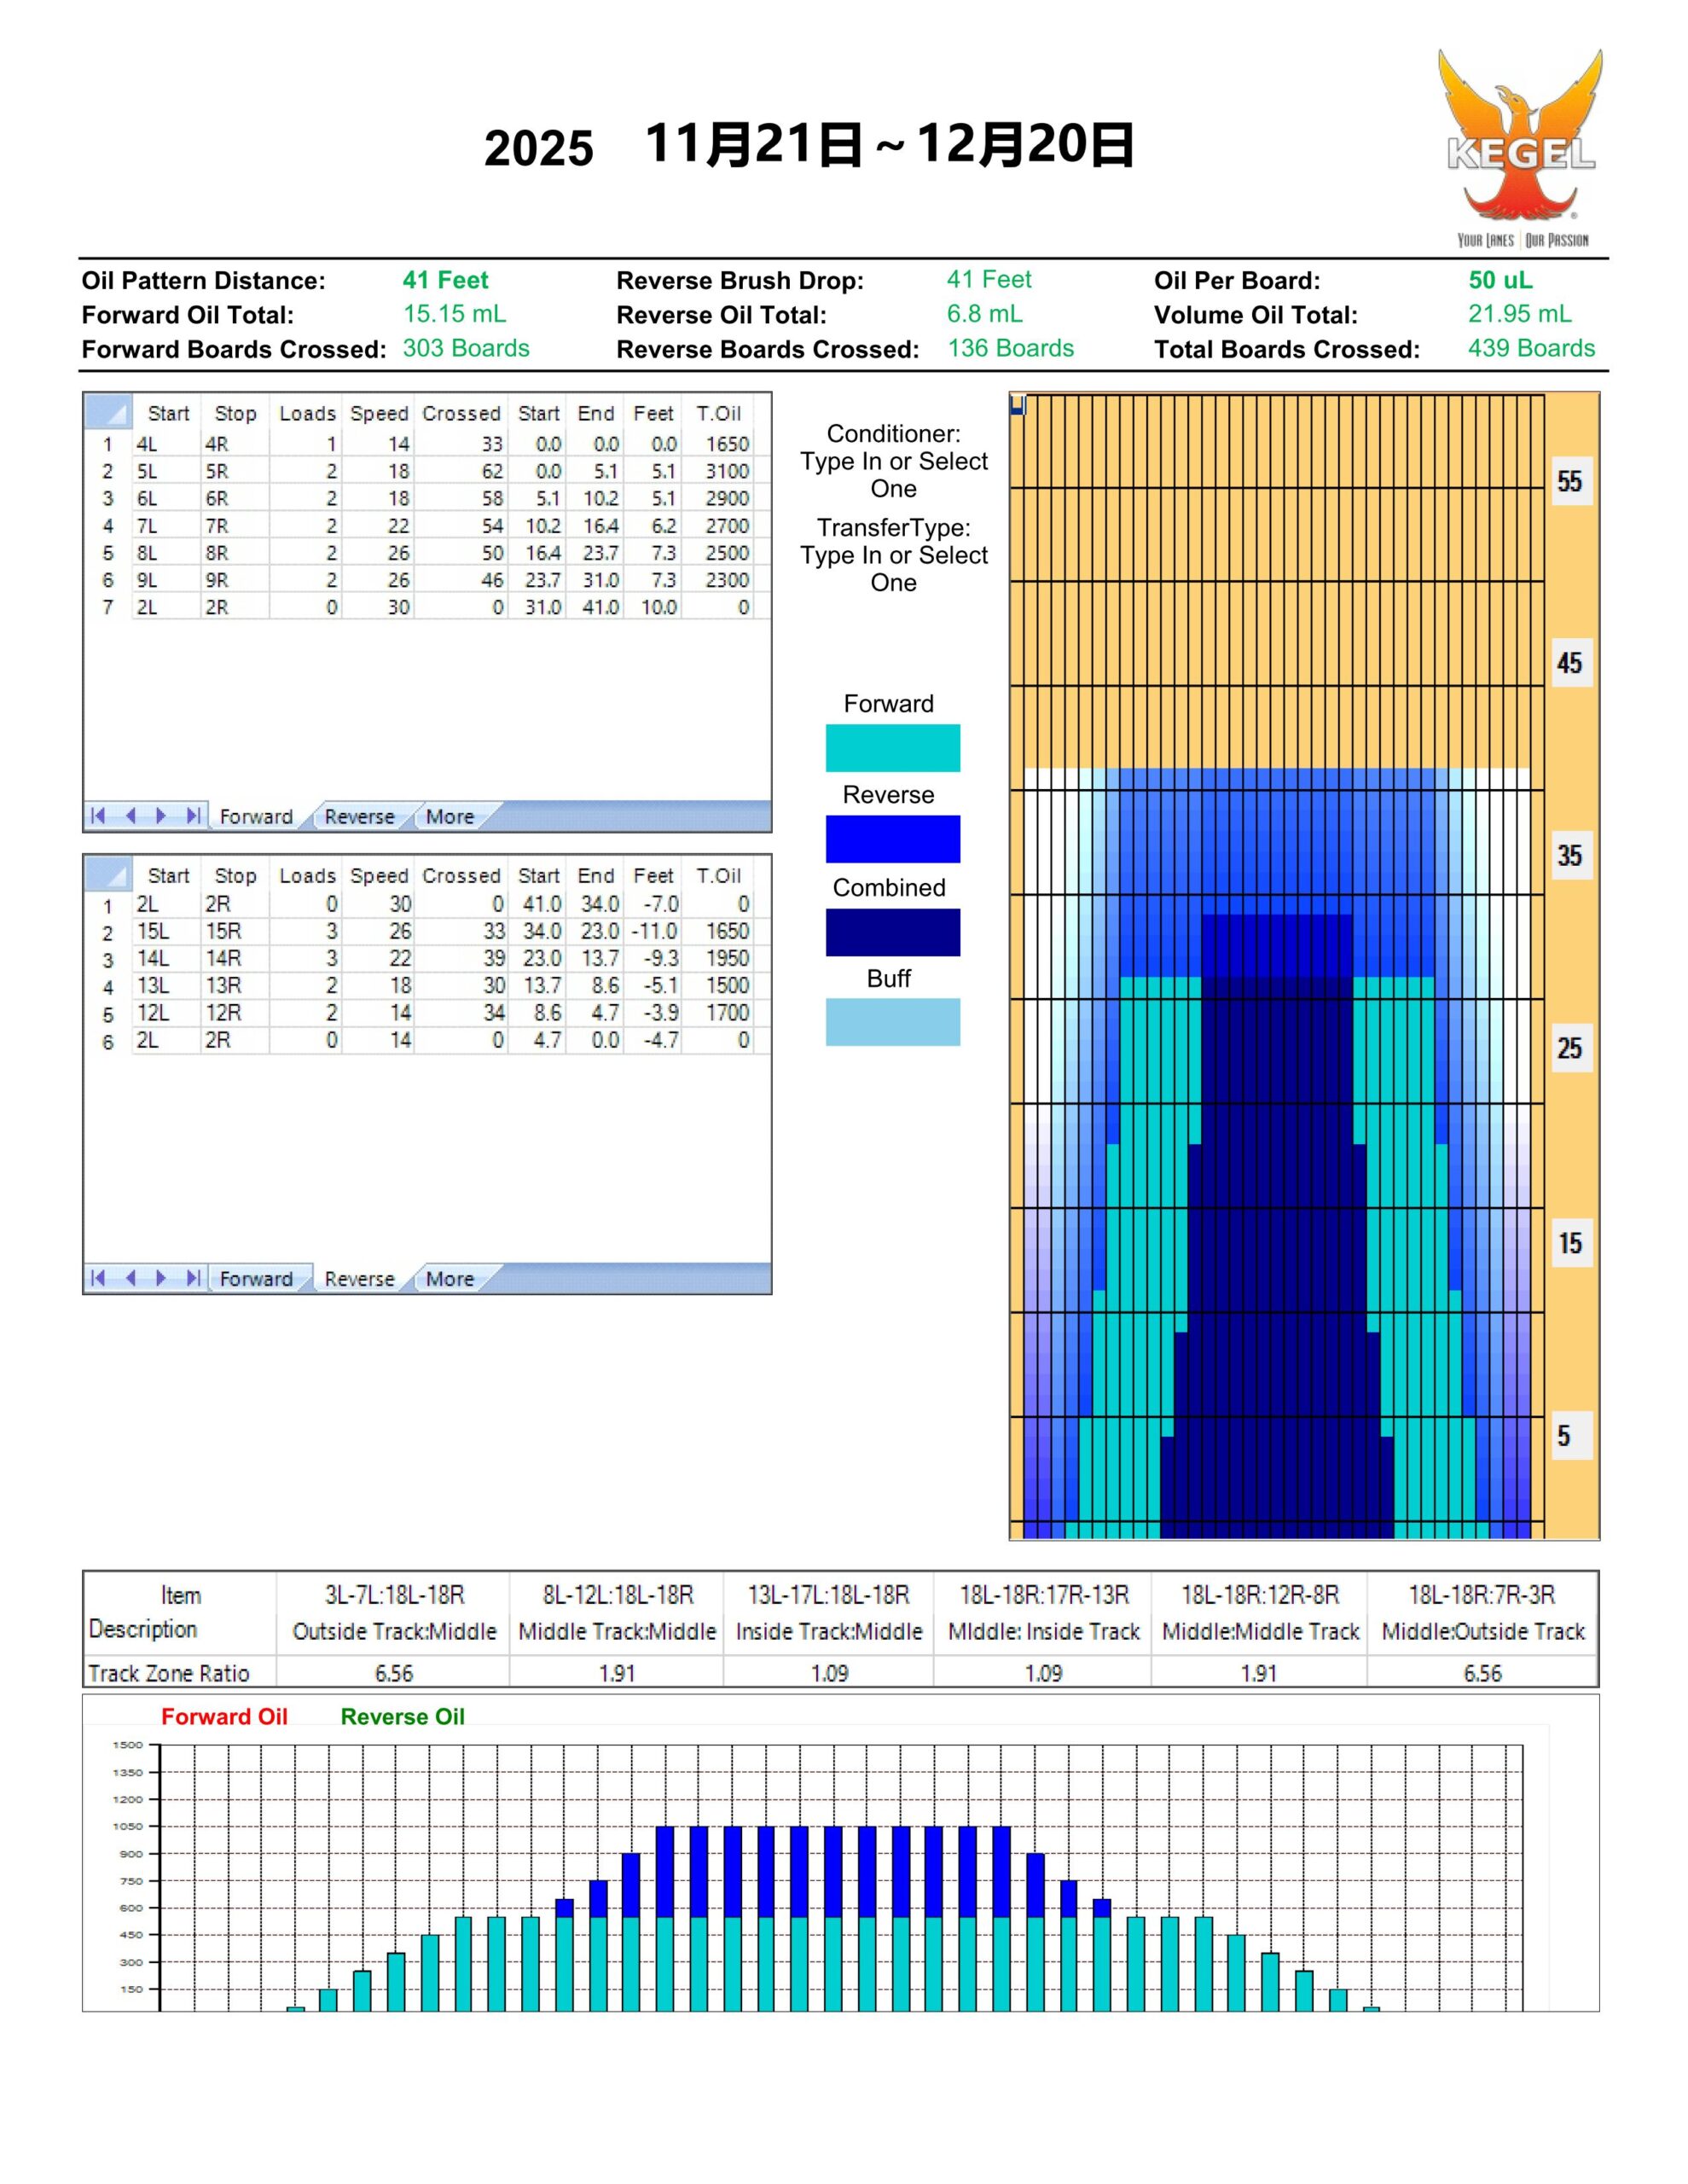This screenshot has width=1688, height=2184.
Task: Select Forward tab in lower table
Action: (256, 1279)
